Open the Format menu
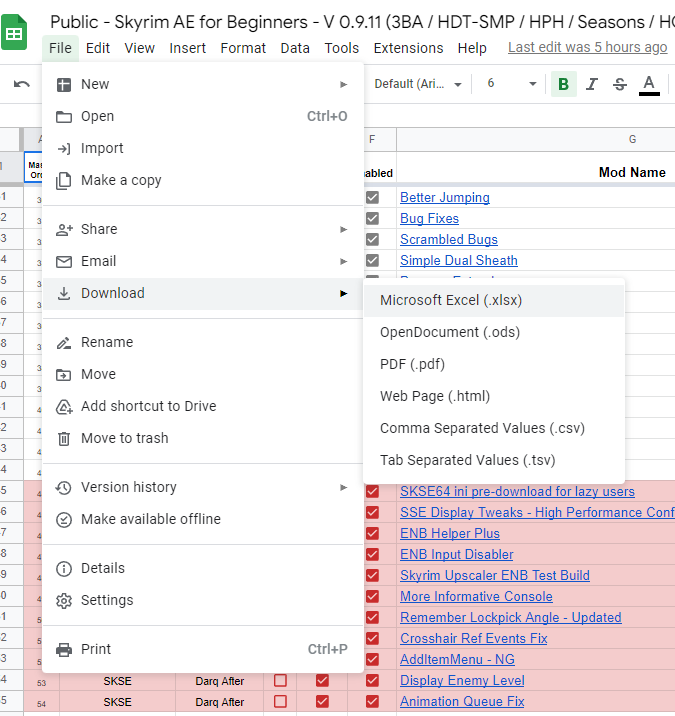Image resolution: width=675 pixels, height=716 pixels. 243,48
